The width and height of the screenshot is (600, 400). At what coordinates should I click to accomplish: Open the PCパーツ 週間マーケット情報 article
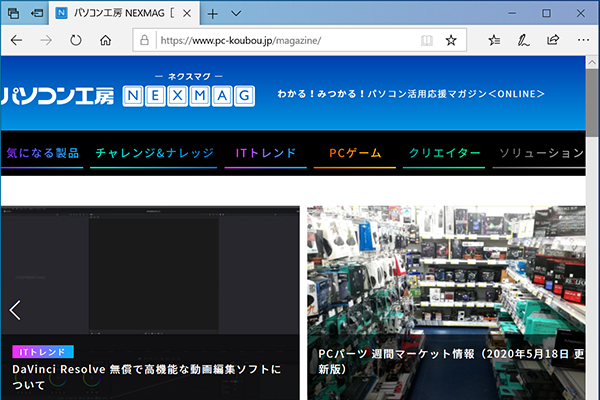444,361
